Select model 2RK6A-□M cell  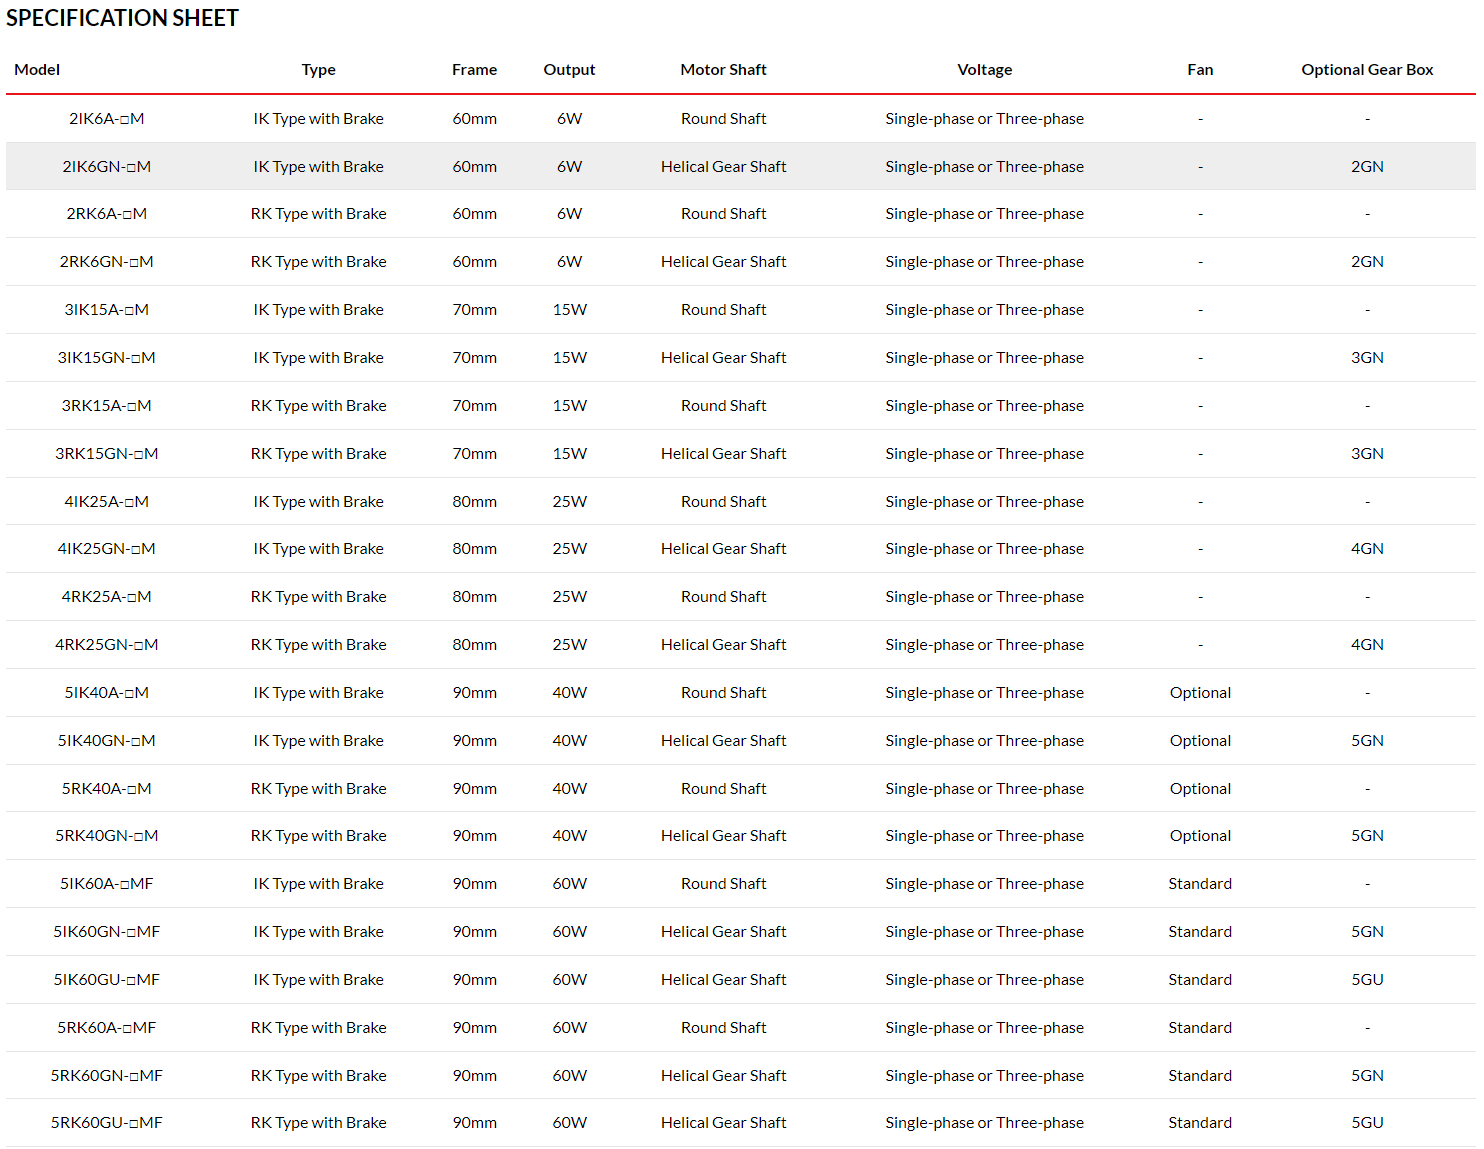[x=107, y=214]
